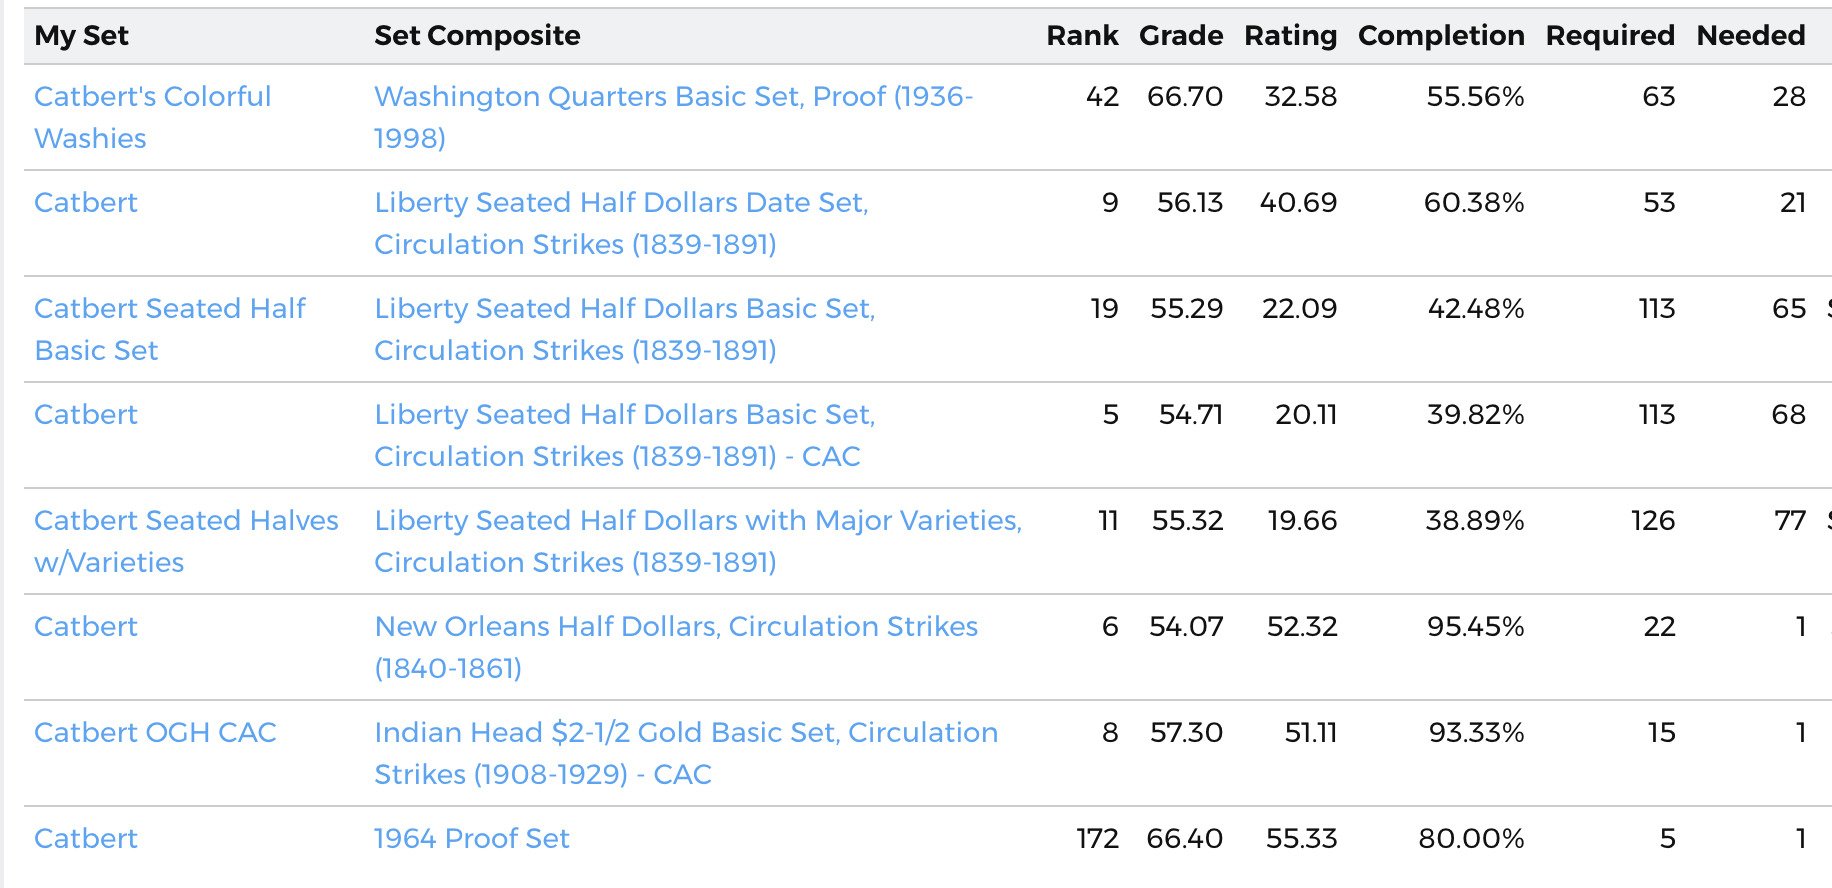The height and width of the screenshot is (888, 1832).
Task: Open Catbert Seated Halves w/Varieties set
Action: click(x=186, y=541)
